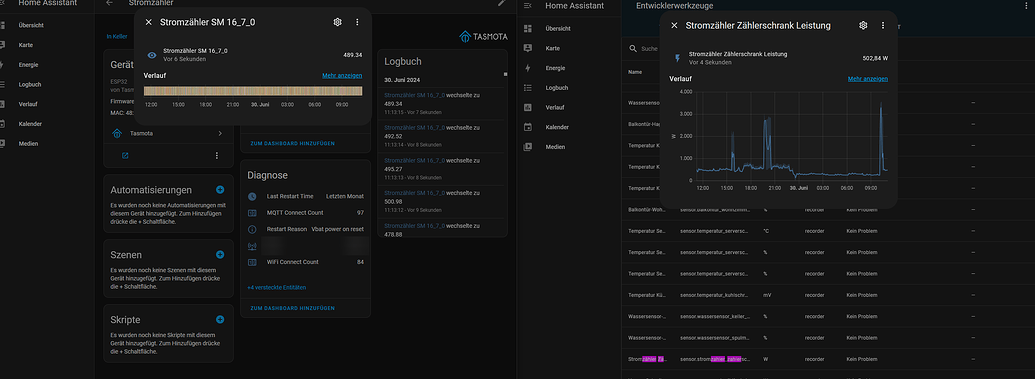The height and width of the screenshot is (379, 1035).
Task: Select row sensor.wassersensor_keller_
Action: [x=828, y=316]
